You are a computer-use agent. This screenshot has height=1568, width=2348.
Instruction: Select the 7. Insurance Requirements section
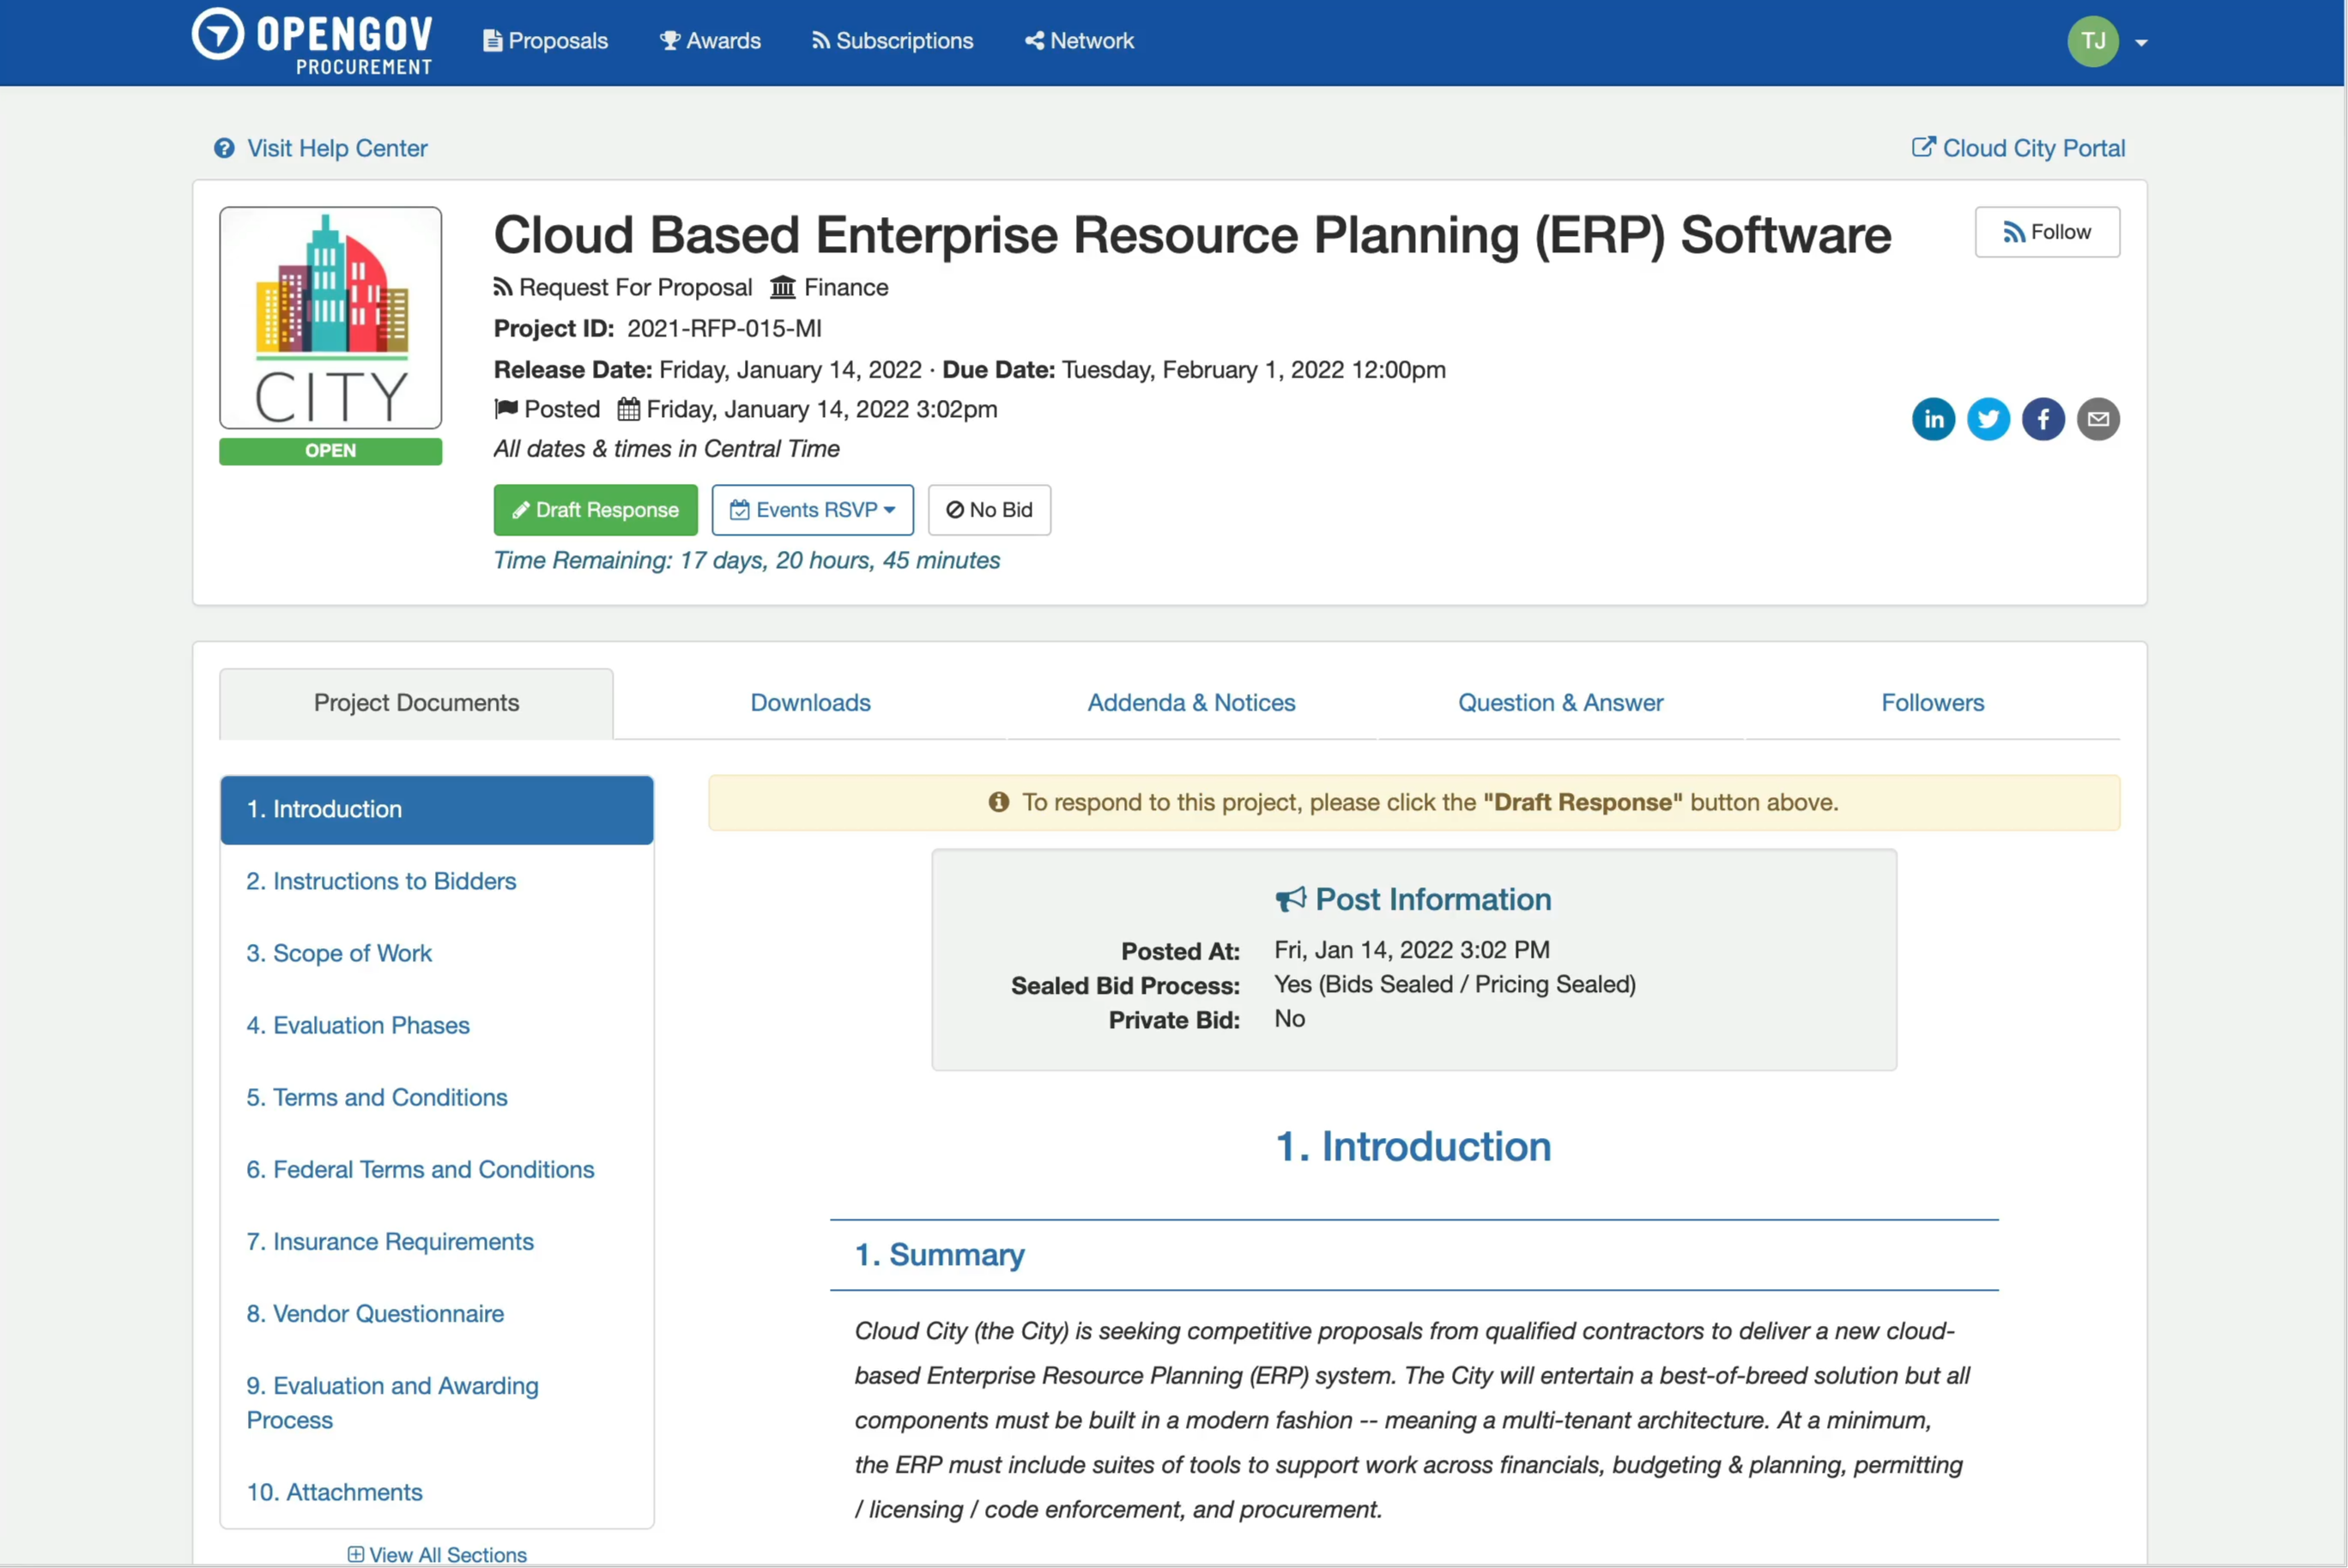tap(390, 1241)
